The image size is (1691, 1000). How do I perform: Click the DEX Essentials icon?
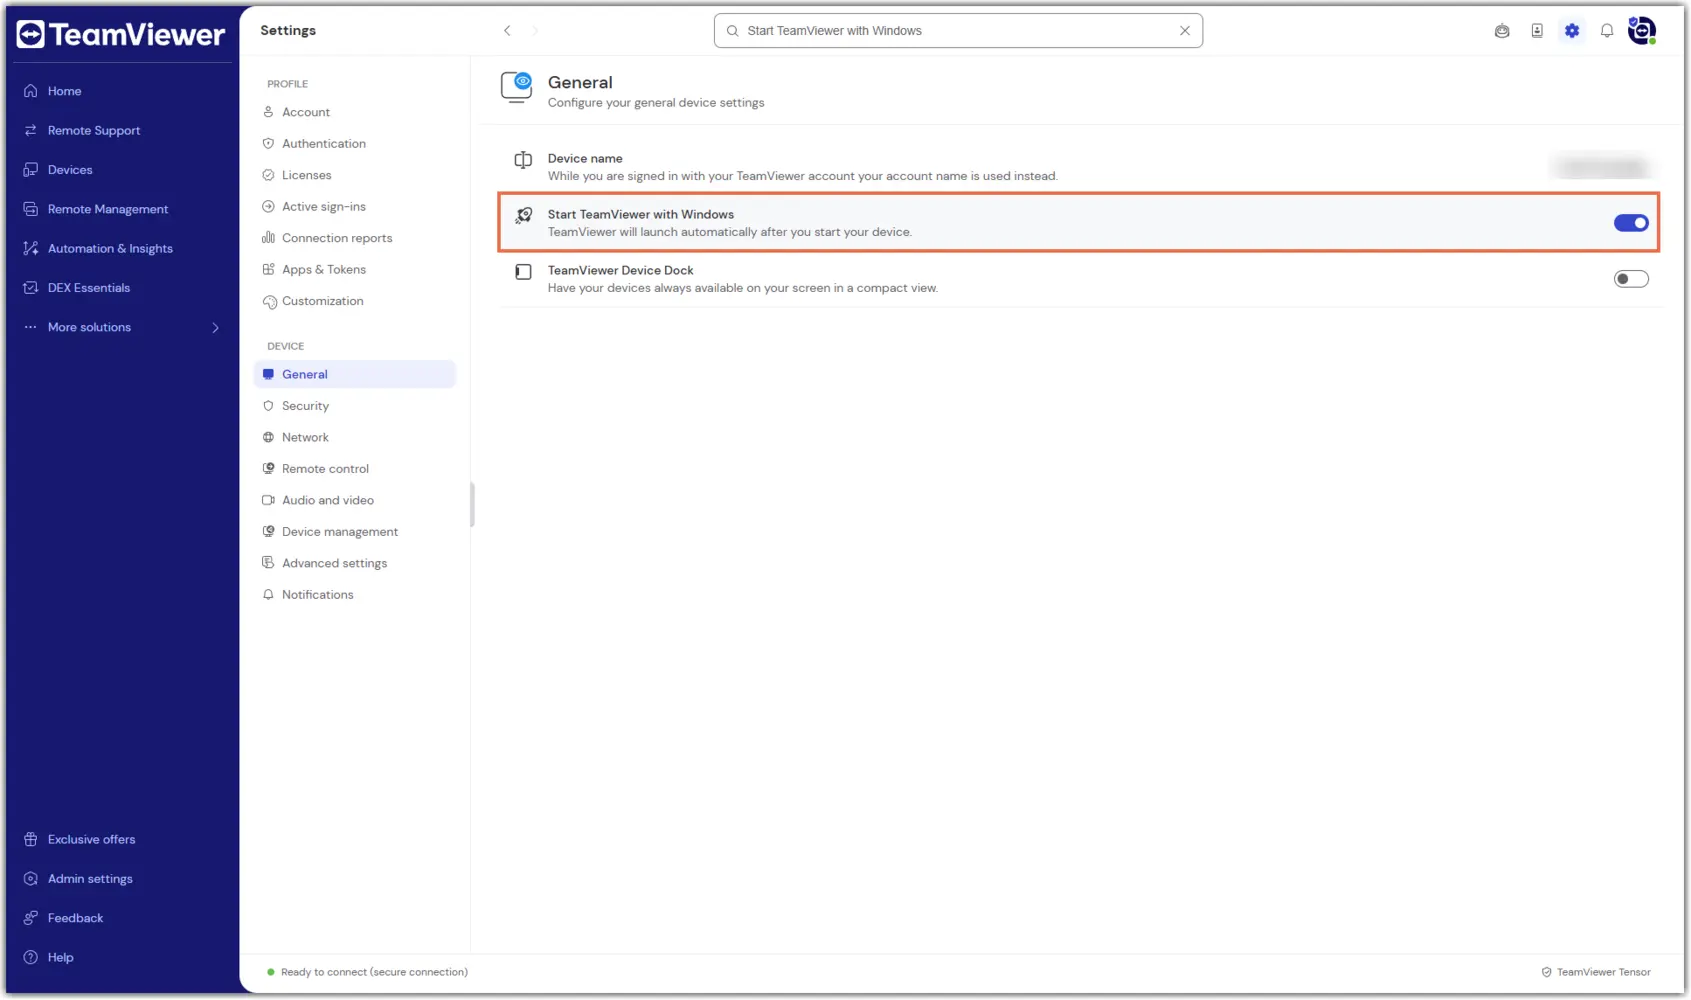[x=31, y=288]
